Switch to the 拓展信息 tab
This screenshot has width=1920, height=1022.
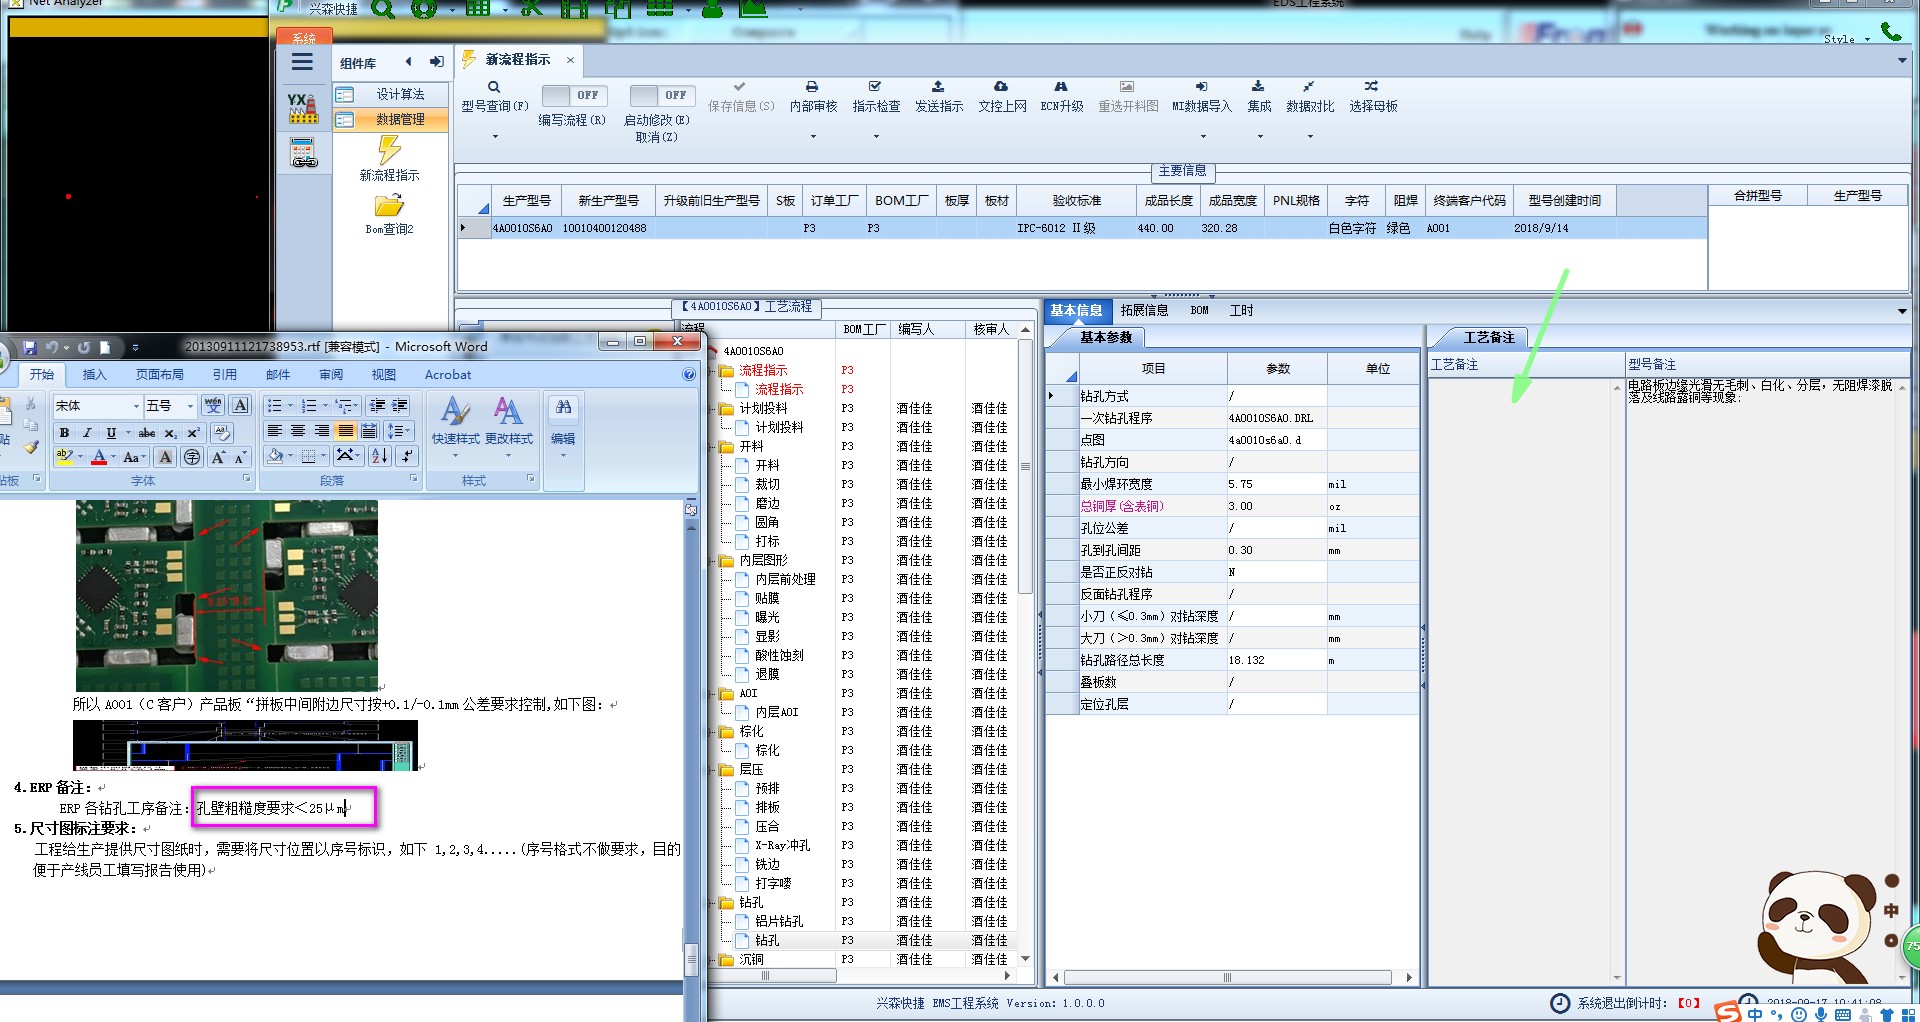pos(1144,311)
